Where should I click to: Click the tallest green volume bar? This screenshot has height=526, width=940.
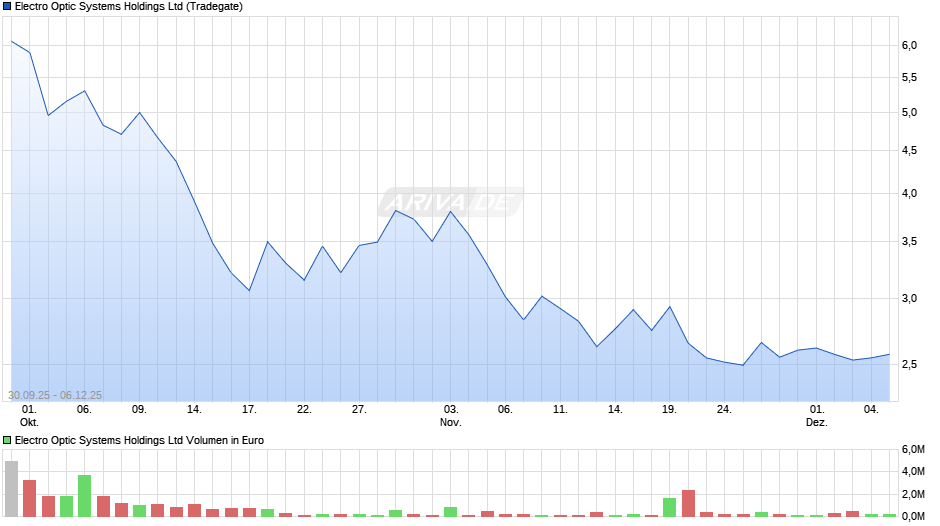[85, 496]
